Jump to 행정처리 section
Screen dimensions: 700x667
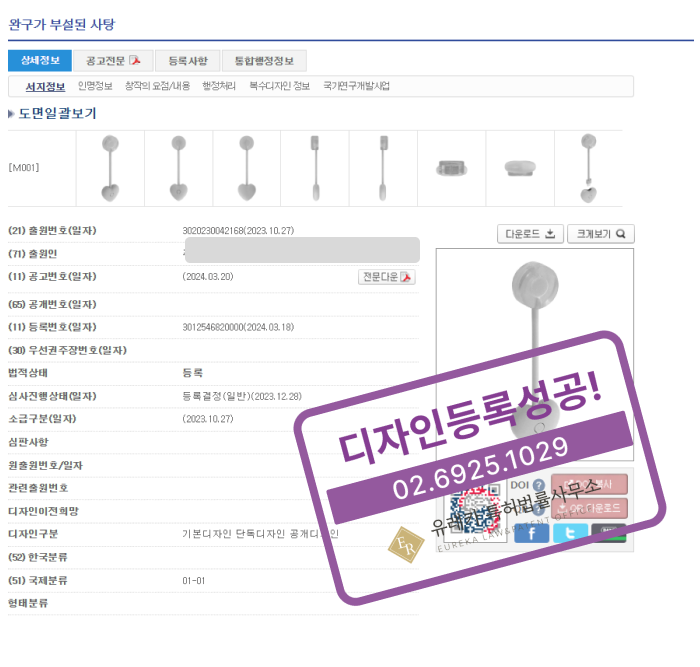pyautogui.click(x=219, y=86)
